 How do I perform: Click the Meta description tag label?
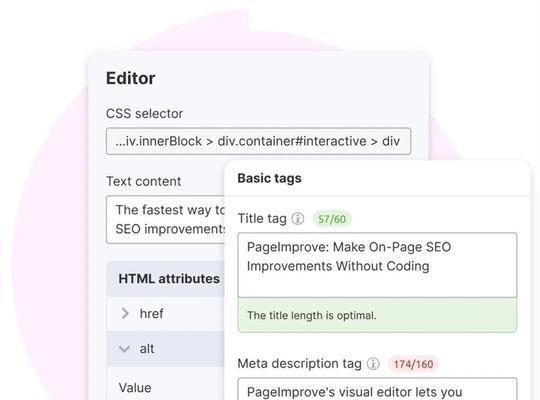tap(299, 363)
